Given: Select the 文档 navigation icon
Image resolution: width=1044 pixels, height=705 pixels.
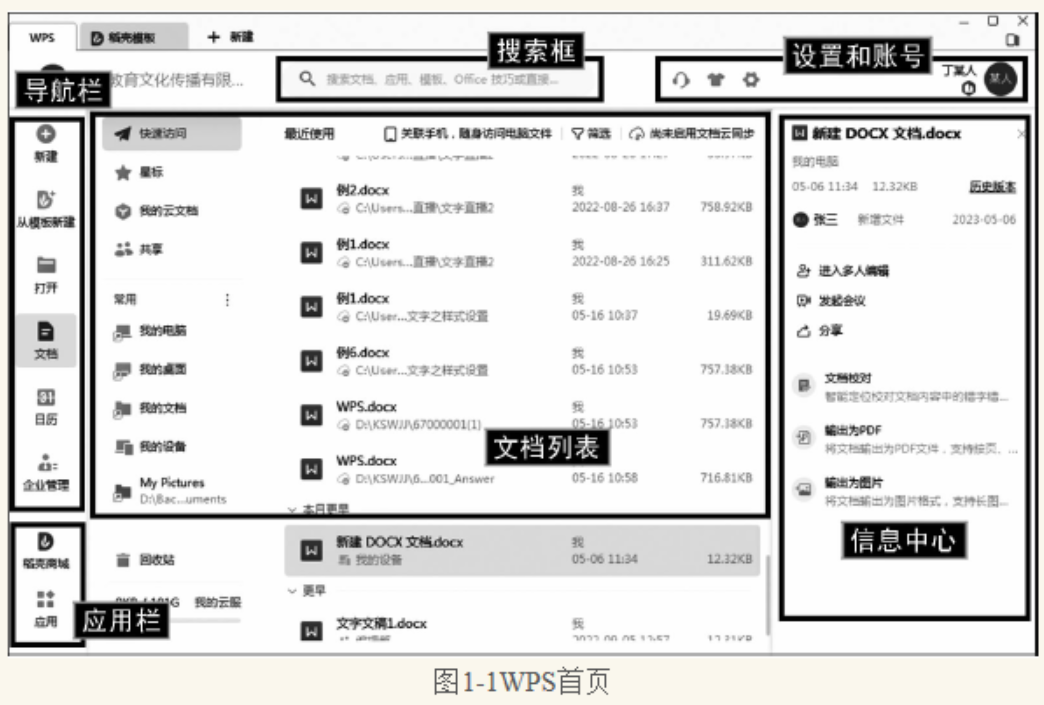Looking at the screenshot, I should [x=46, y=331].
